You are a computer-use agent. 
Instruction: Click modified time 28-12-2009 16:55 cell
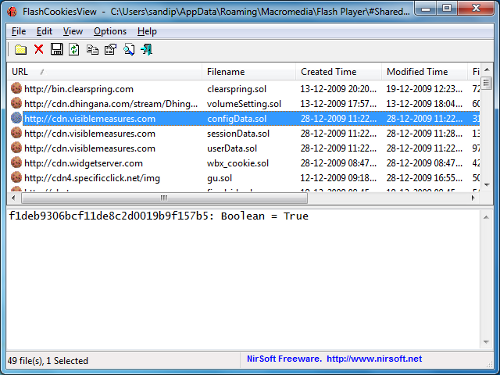tap(424, 178)
